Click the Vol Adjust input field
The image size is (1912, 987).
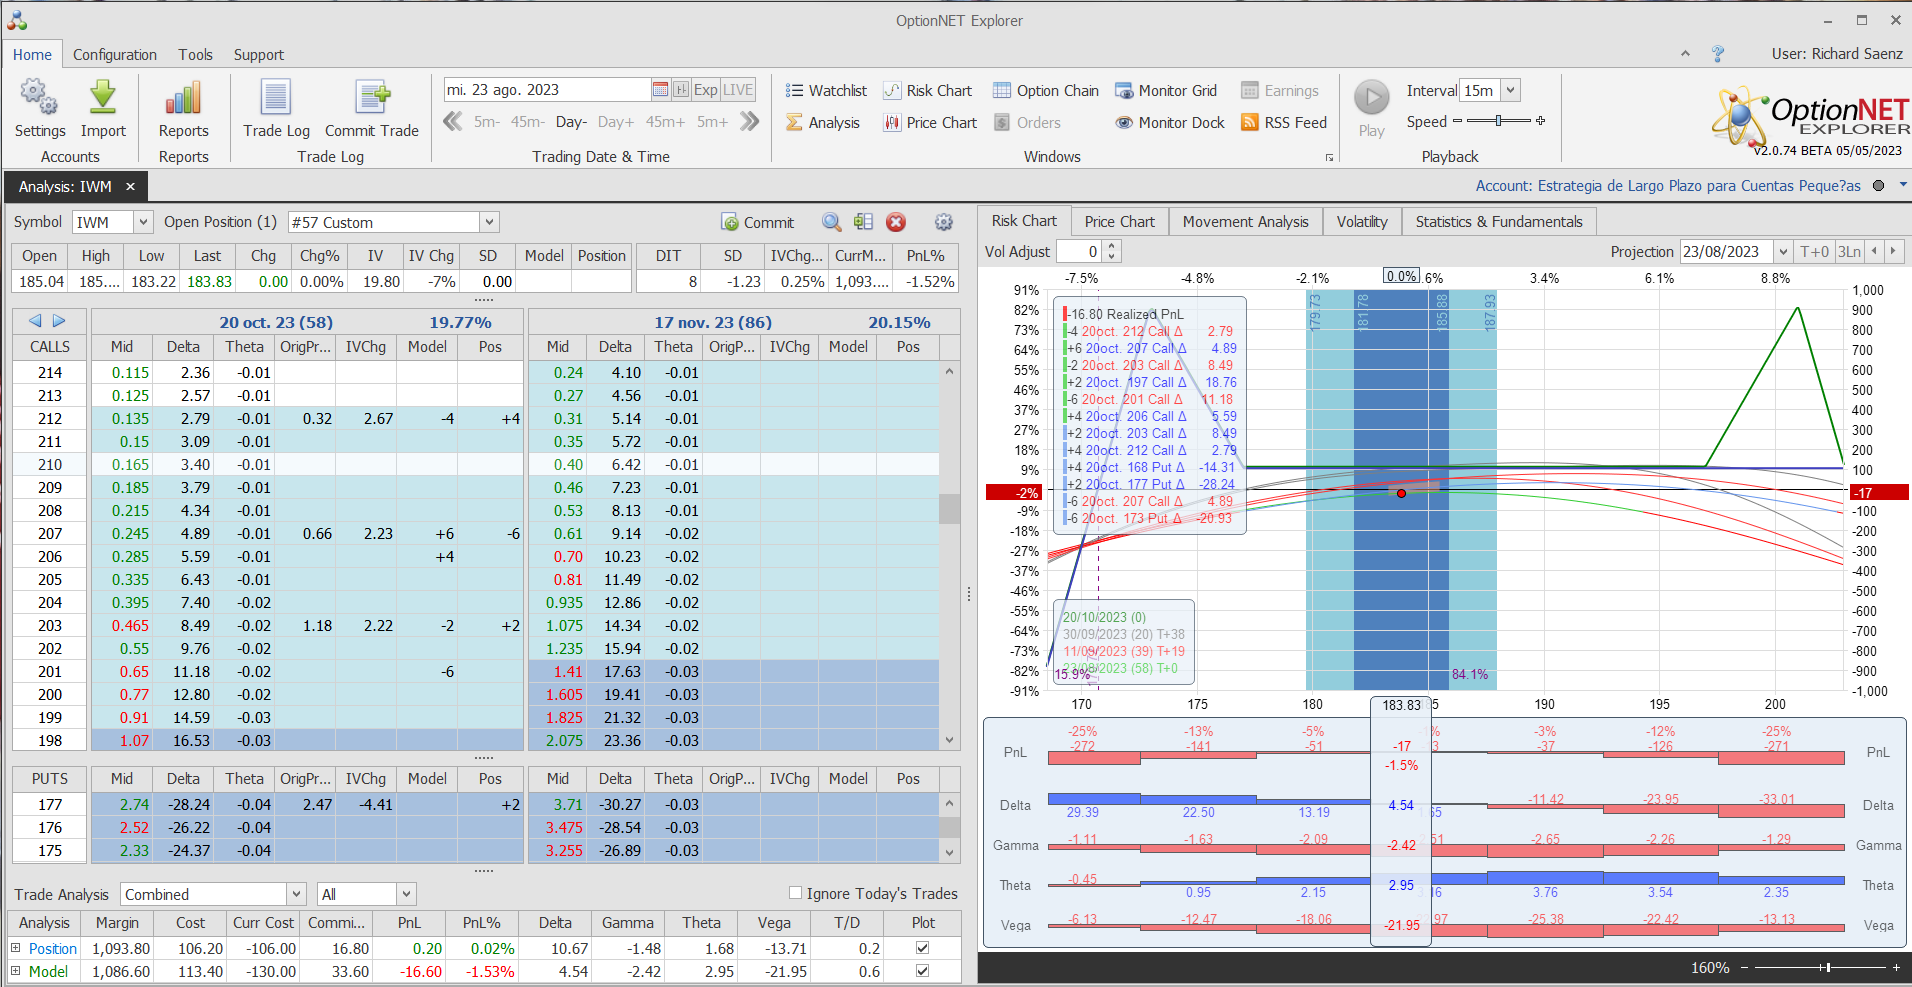click(1080, 252)
